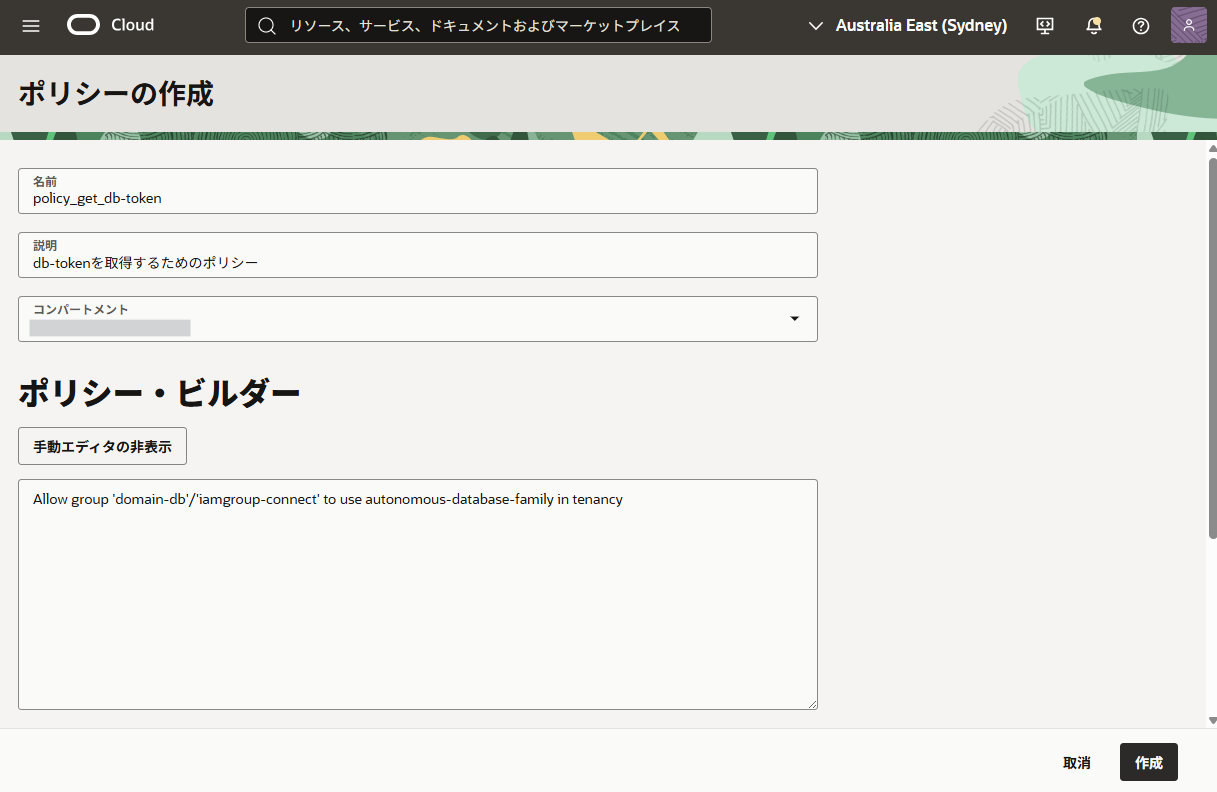Click the magnifier icon in the search bar
Viewport: 1217px width, 792px height.
pyautogui.click(x=266, y=25)
